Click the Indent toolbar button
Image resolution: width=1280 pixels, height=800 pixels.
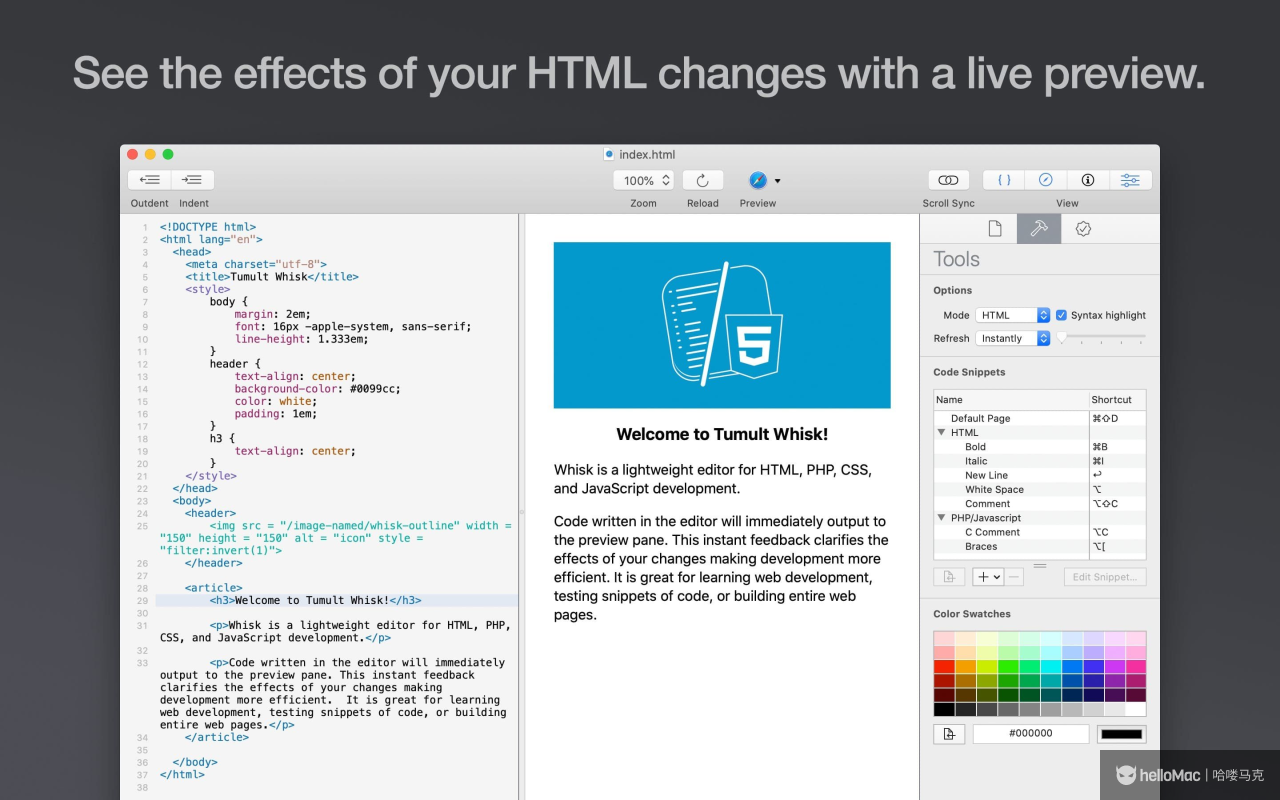(x=193, y=180)
